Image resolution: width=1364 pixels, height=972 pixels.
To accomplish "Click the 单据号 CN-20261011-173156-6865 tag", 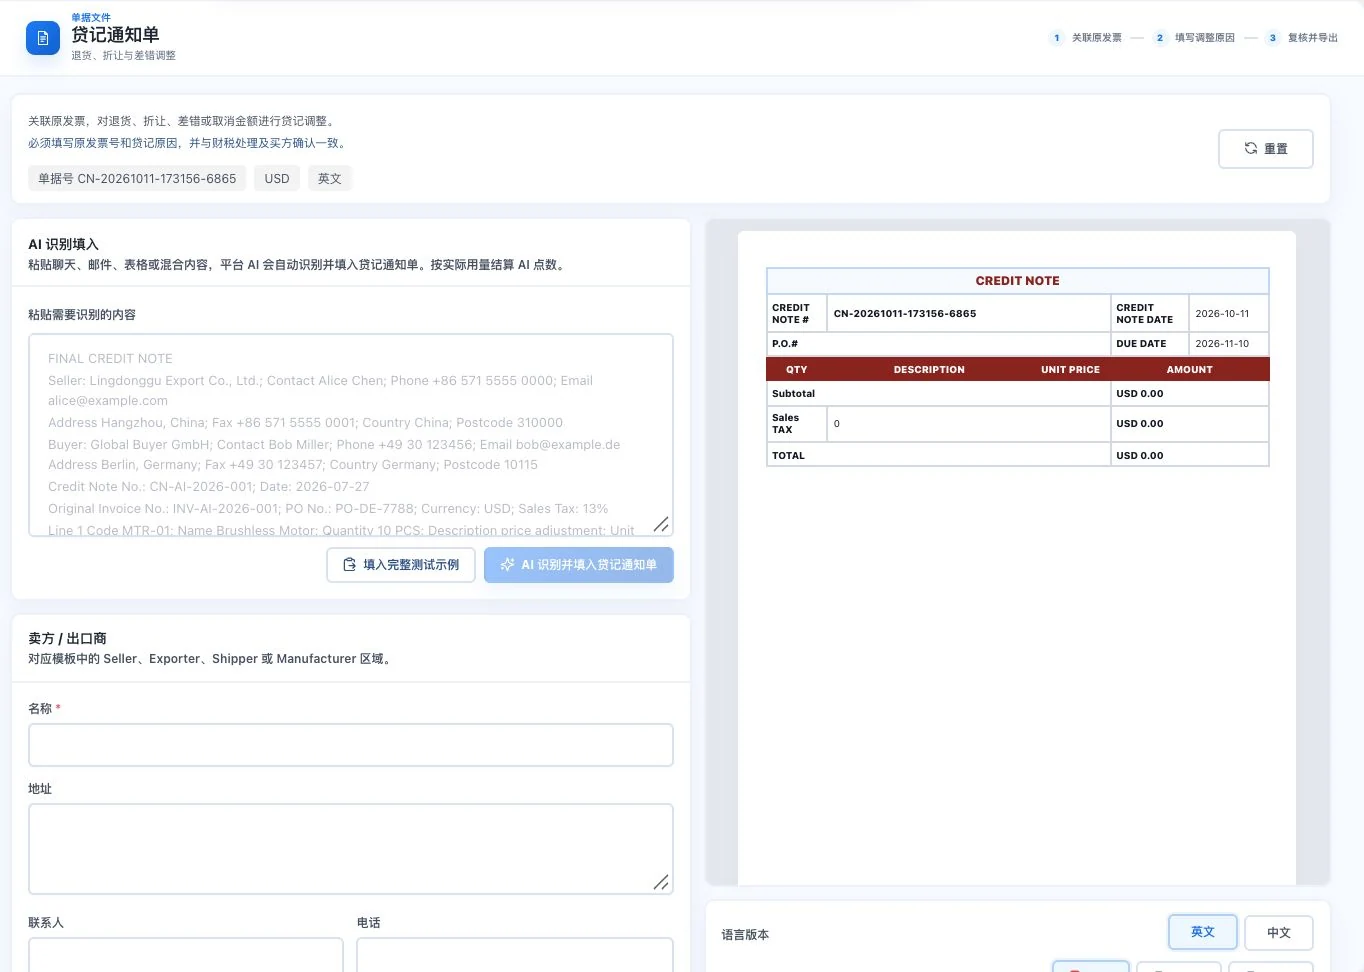I will coord(137,179).
